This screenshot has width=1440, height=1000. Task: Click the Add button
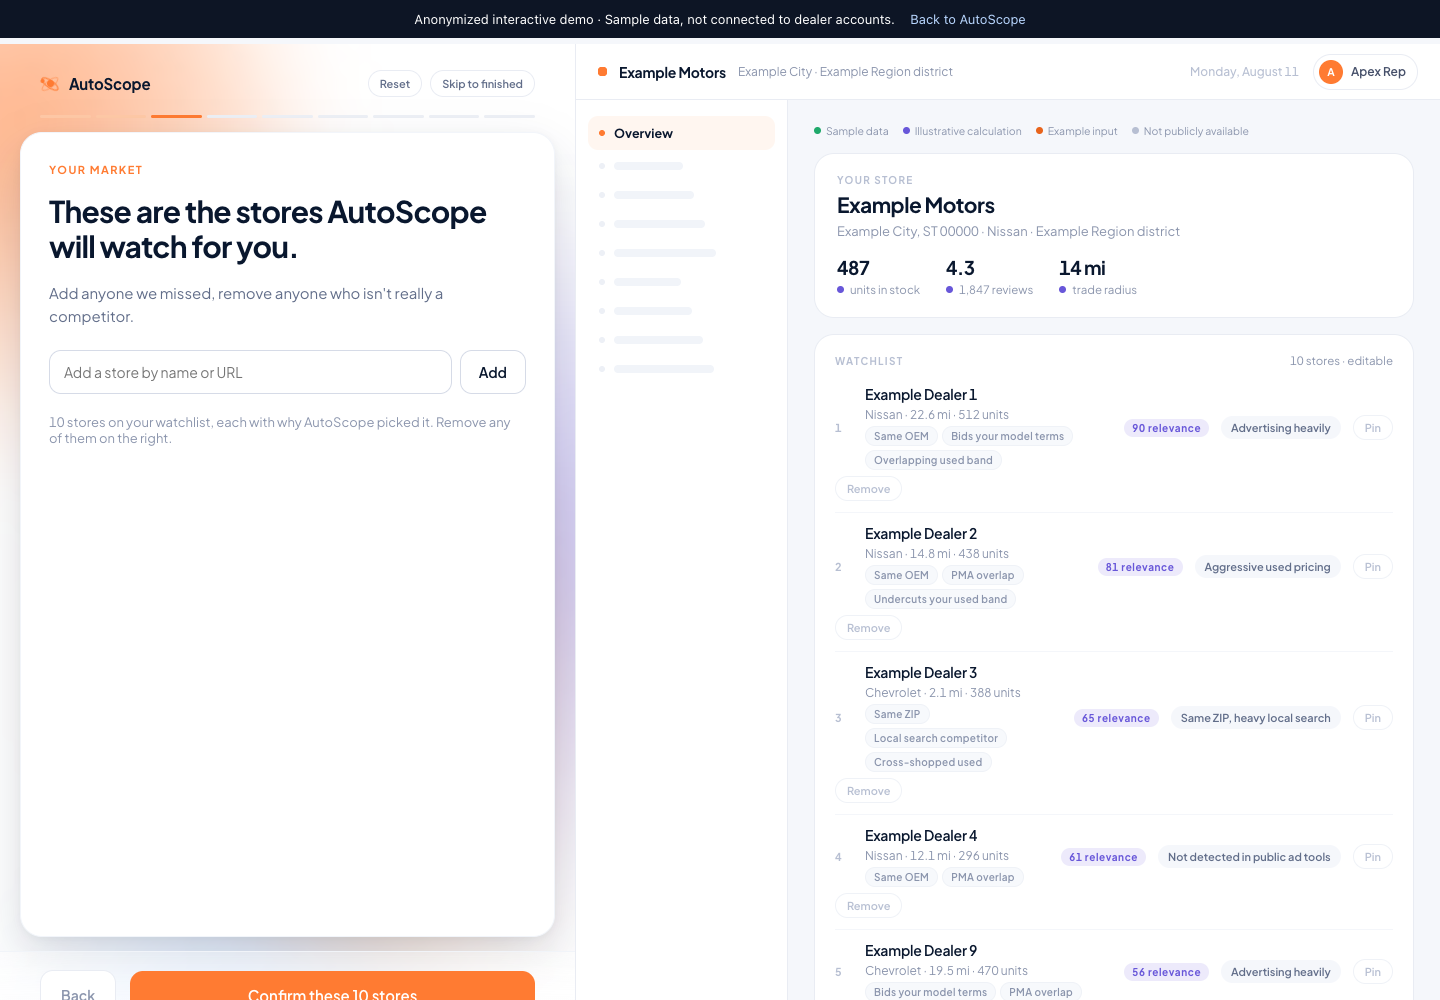click(493, 372)
